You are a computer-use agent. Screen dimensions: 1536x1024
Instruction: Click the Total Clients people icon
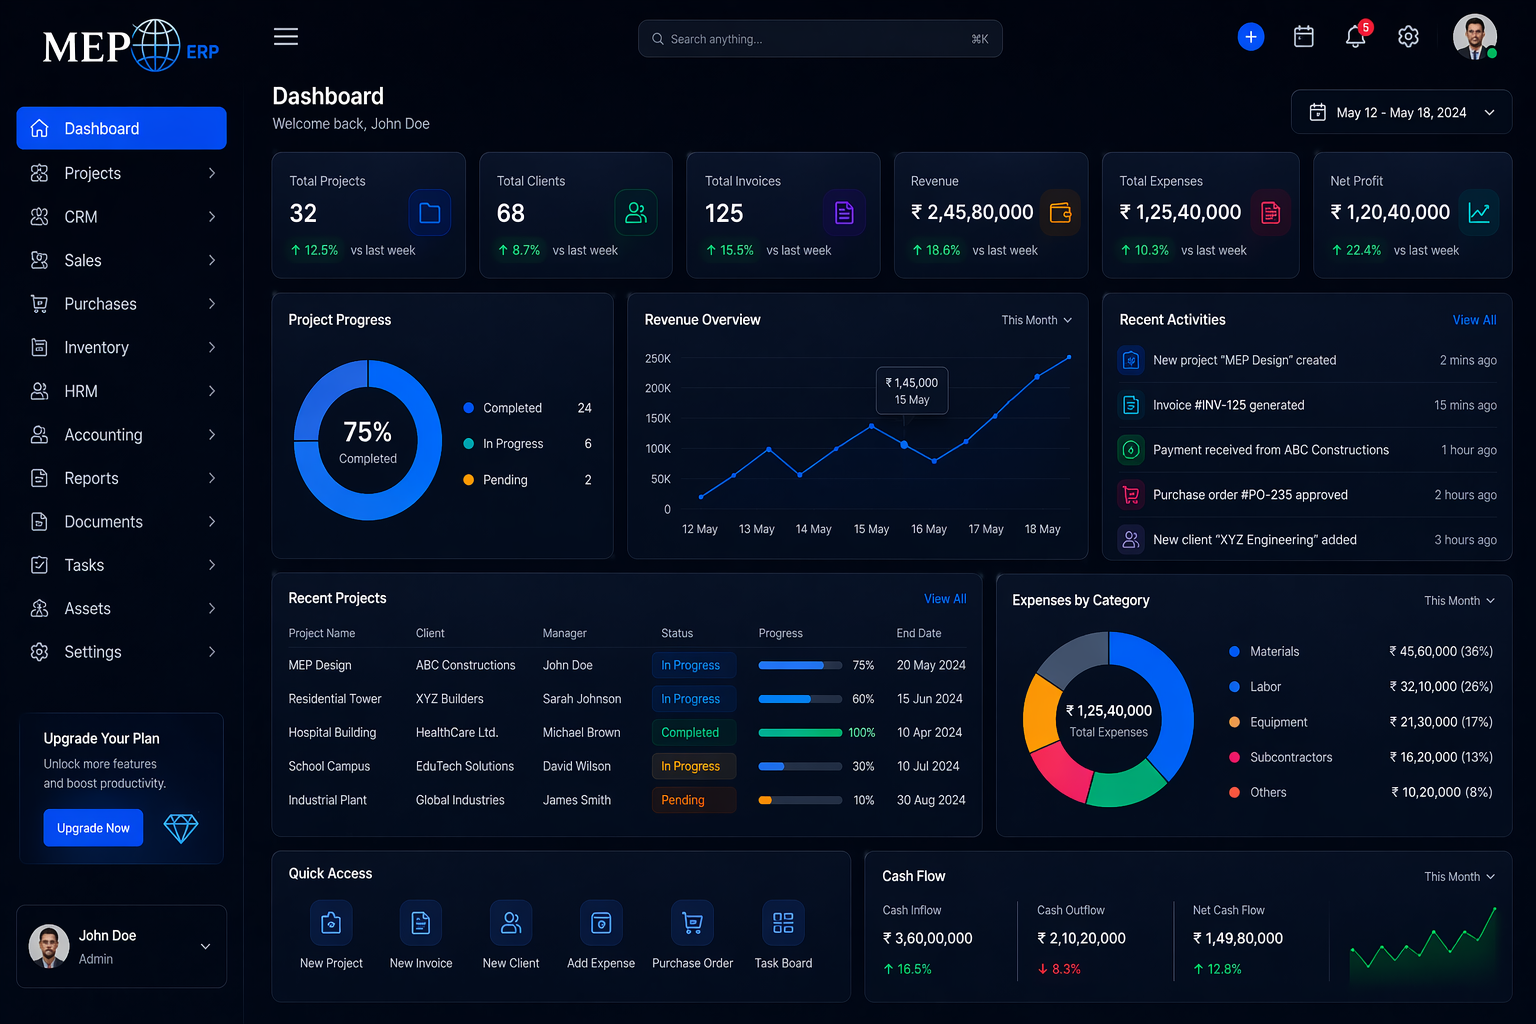click(636, 213)
